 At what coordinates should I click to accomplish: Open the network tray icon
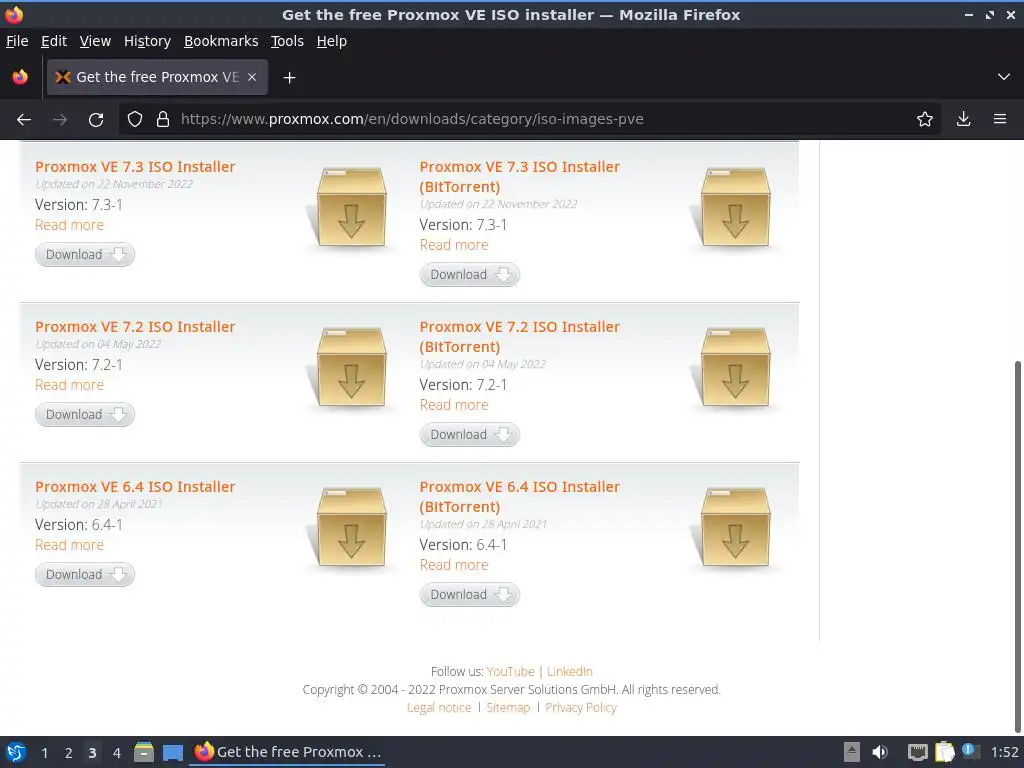pos(918,752)
